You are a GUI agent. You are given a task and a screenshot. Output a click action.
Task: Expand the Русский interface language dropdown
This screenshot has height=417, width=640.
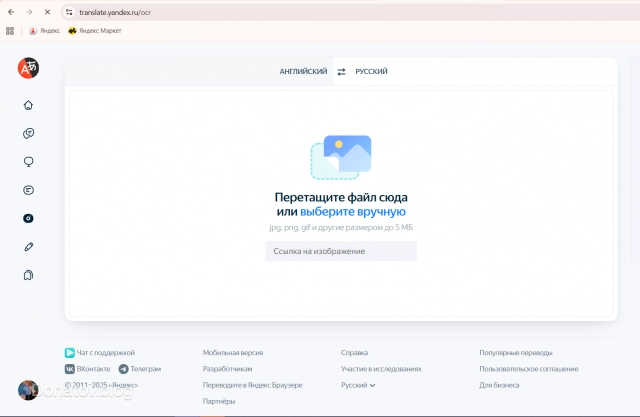tap(358, 385)
